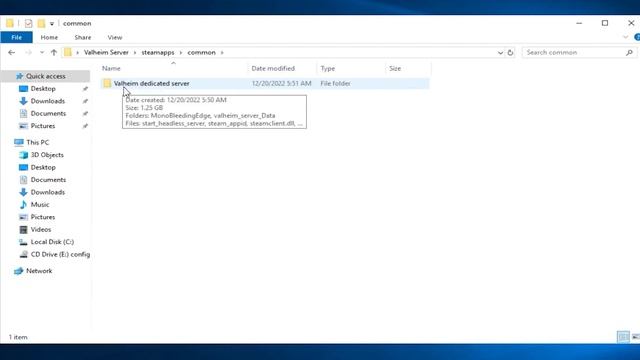Click the search magnifier icon

629,52
